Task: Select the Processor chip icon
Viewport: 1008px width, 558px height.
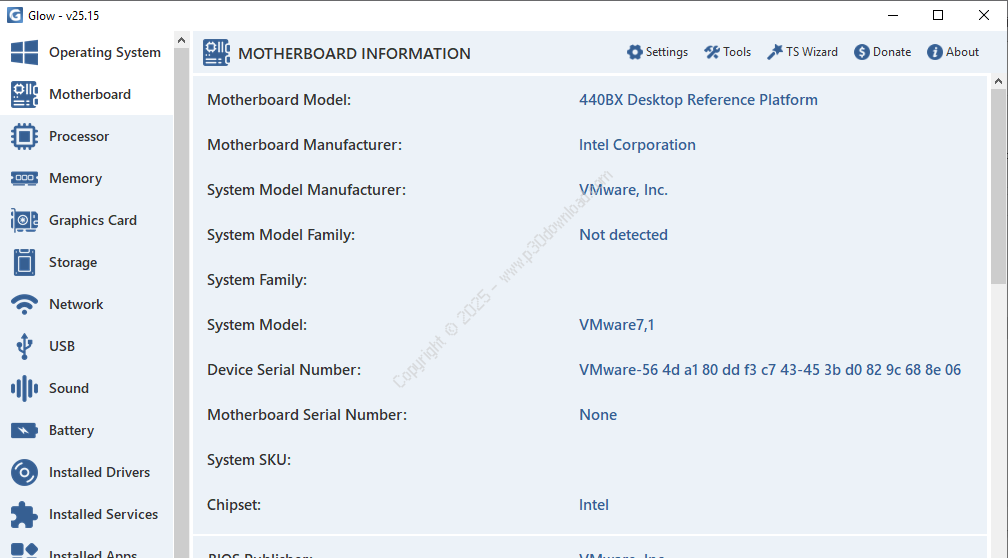Action: 24,137
